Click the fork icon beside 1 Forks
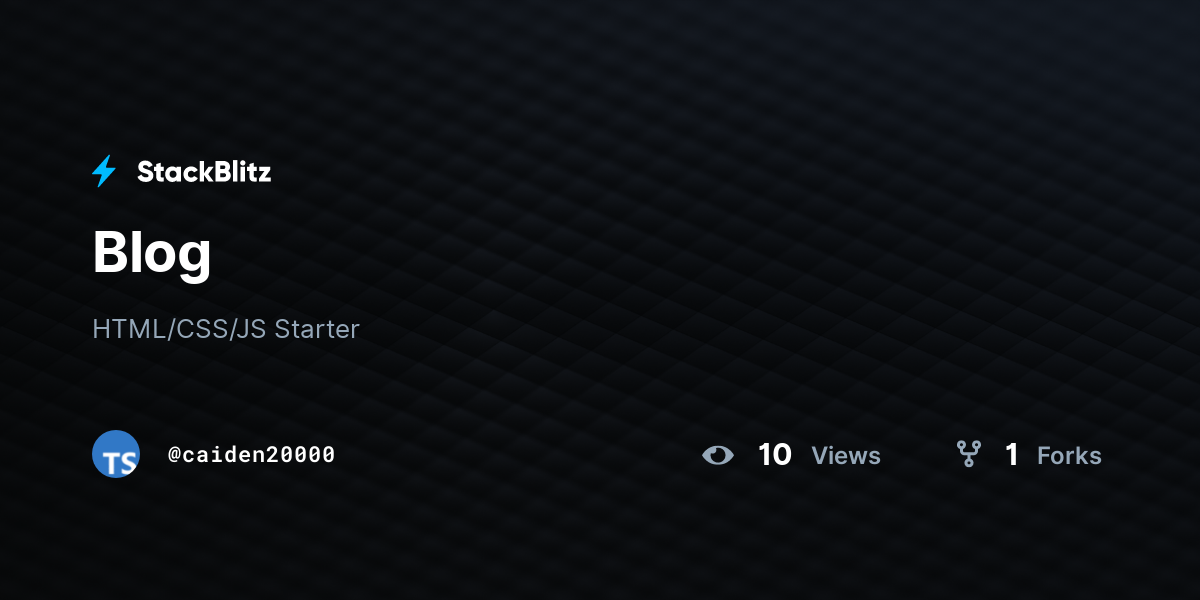Screen dimensions: 1200x600 [968, 455]
